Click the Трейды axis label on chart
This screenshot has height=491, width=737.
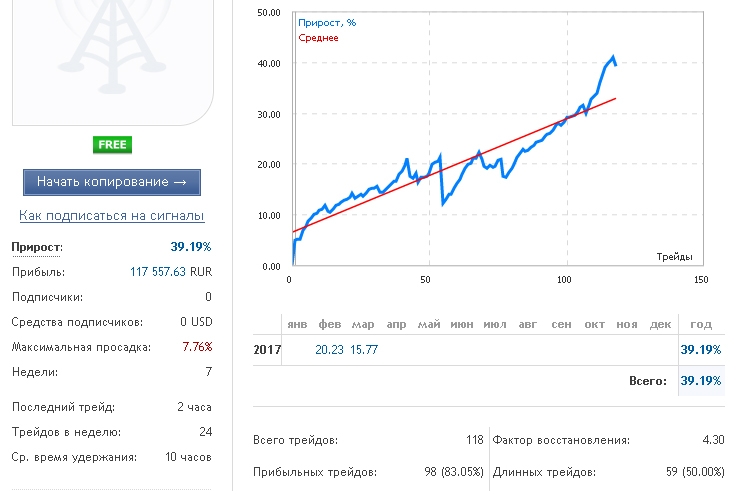(674, 257)
